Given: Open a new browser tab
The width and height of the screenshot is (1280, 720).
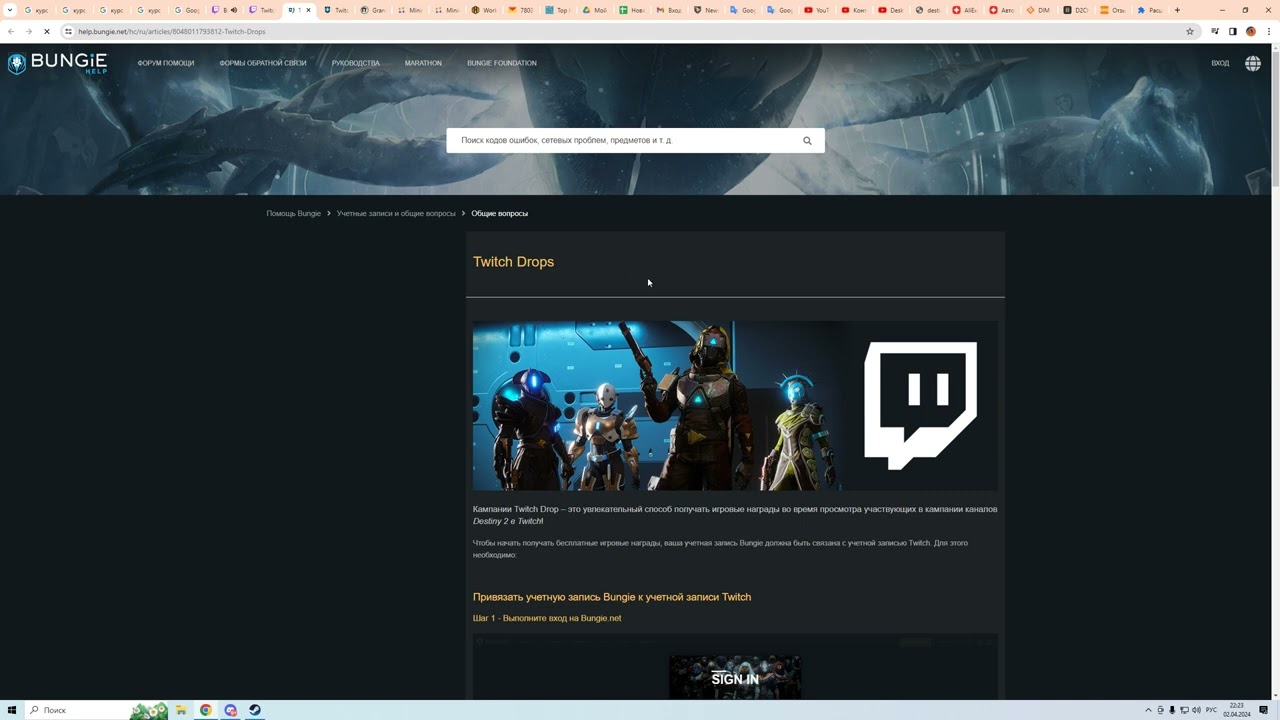Looking at the screenshot, I should tap(1177, 10).
